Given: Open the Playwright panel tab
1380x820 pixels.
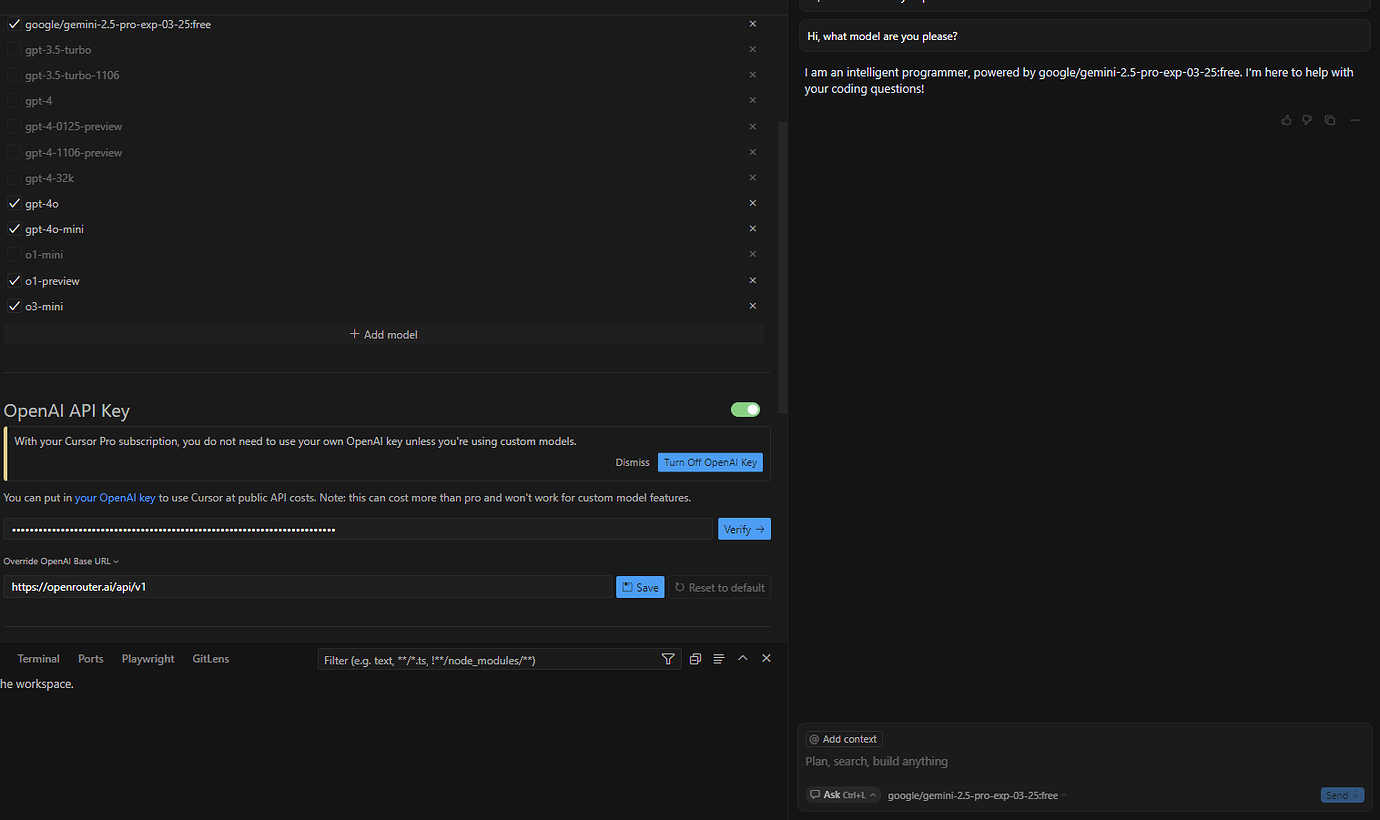Looking at the screenshot, I should click(148, 659).
